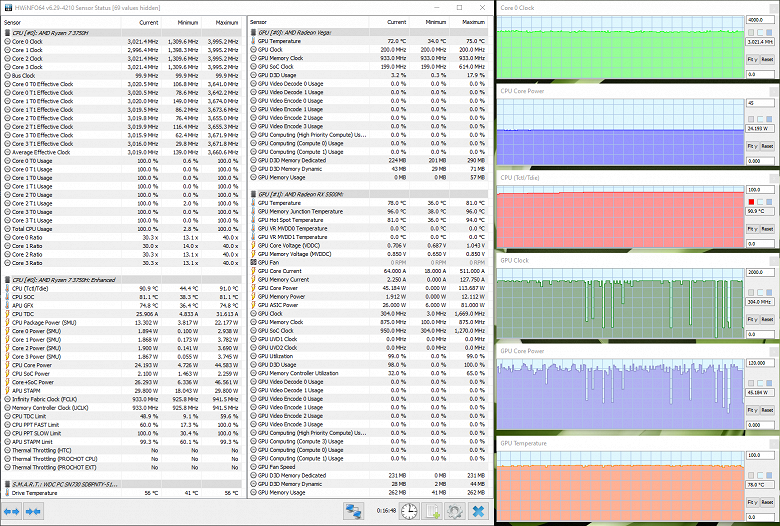Viewport: 780px width, 526px height.
Task: Click the gray swatch in Core 0 Clock graph
Action: click(751, 32)
